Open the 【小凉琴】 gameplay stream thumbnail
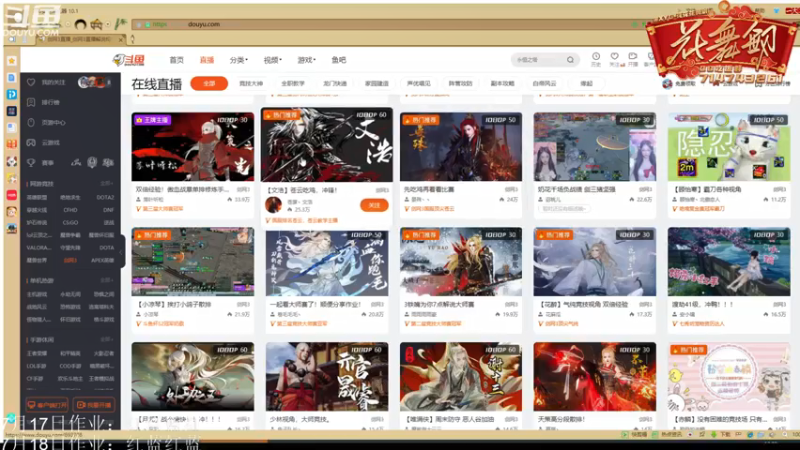 pyautogui.click(x=192, y=262)
